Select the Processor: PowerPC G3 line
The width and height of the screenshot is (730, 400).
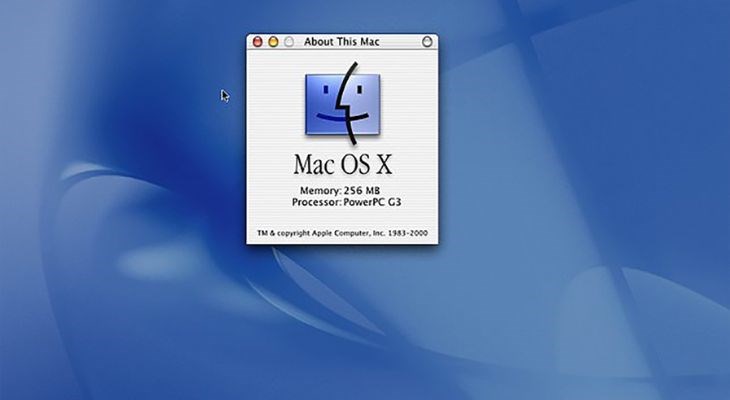(346, 202)
